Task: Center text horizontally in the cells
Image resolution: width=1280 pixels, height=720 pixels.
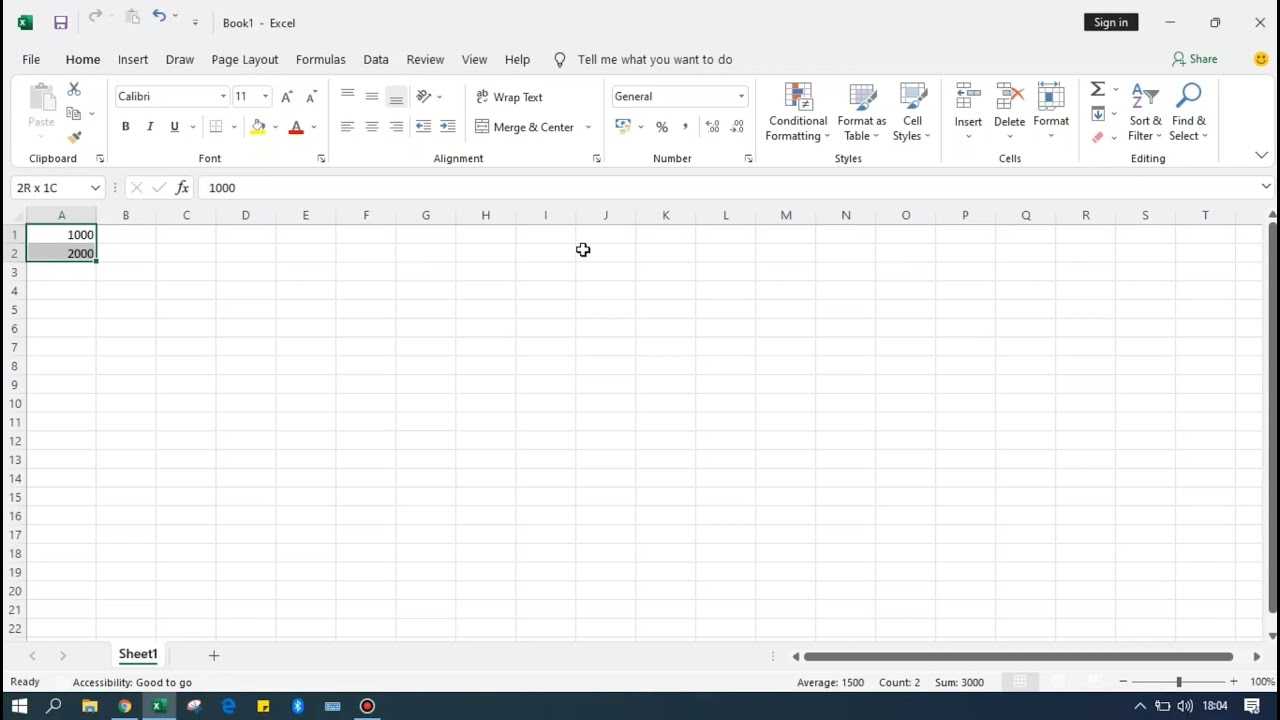Action: (372, 127)
